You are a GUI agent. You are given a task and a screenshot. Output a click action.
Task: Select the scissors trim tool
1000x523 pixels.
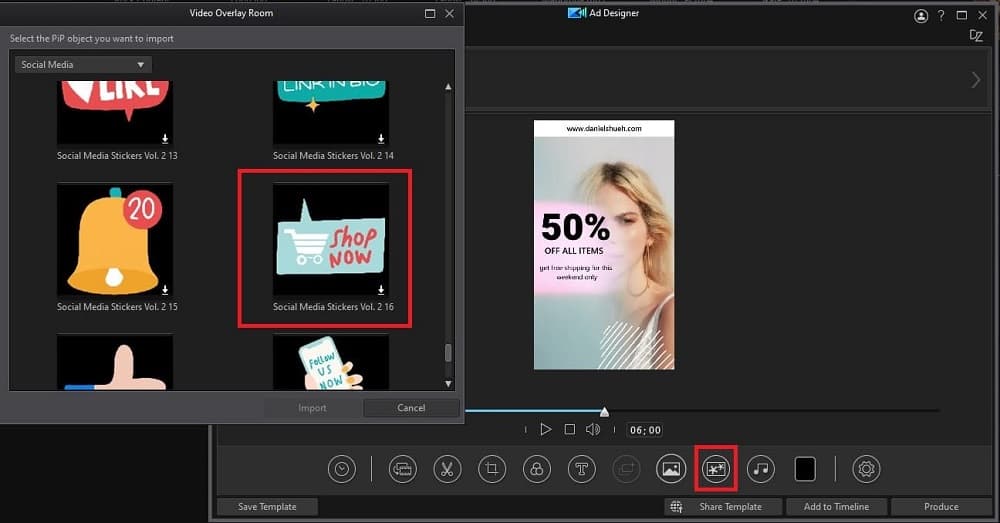[x=447, y=469]
